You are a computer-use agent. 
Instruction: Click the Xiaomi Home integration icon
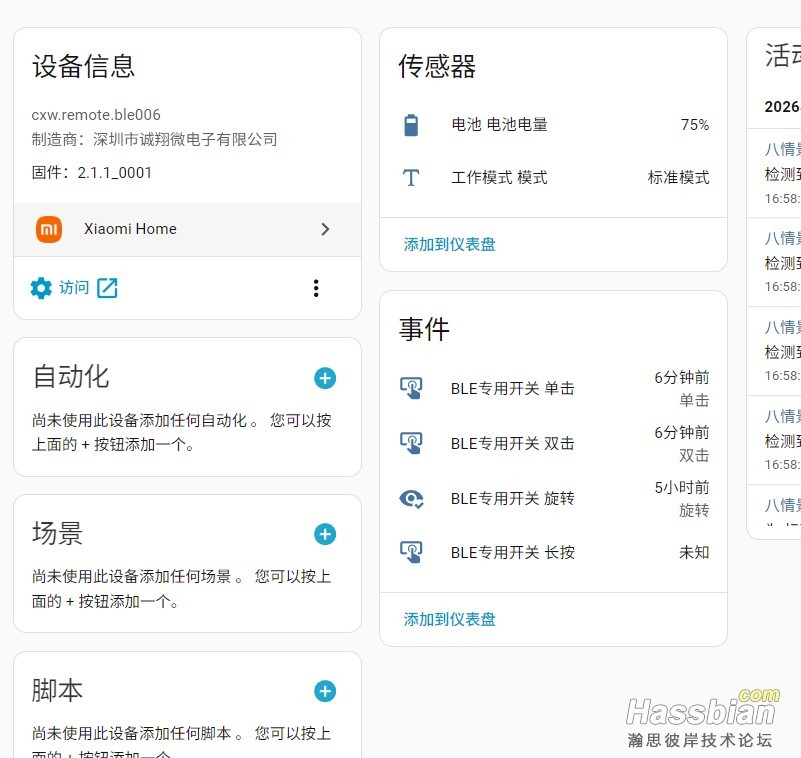tap(47, 229)
